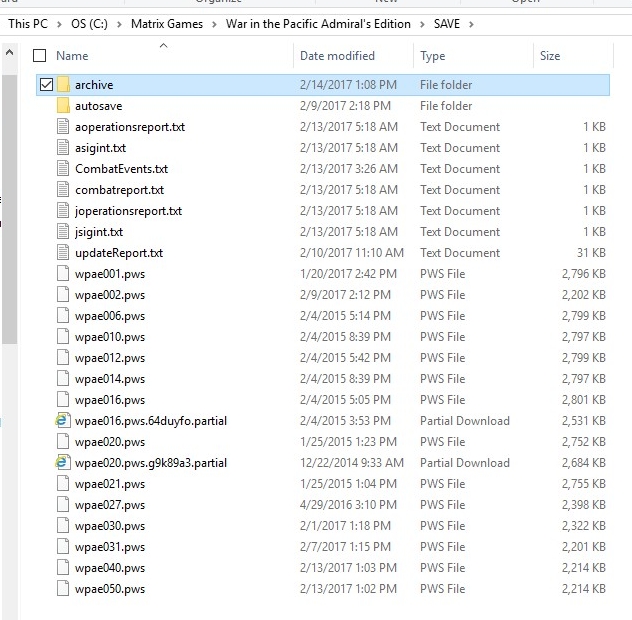Click file name joperationsreport.txt
The width and height of the screenshot is (632, 620).
click(x=128, y=211)
